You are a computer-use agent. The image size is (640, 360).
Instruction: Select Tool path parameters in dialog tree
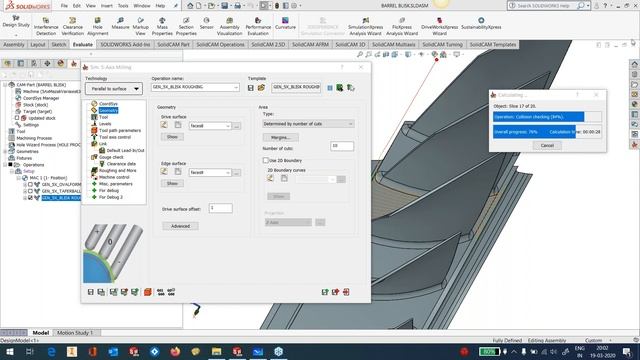point(120,131)
